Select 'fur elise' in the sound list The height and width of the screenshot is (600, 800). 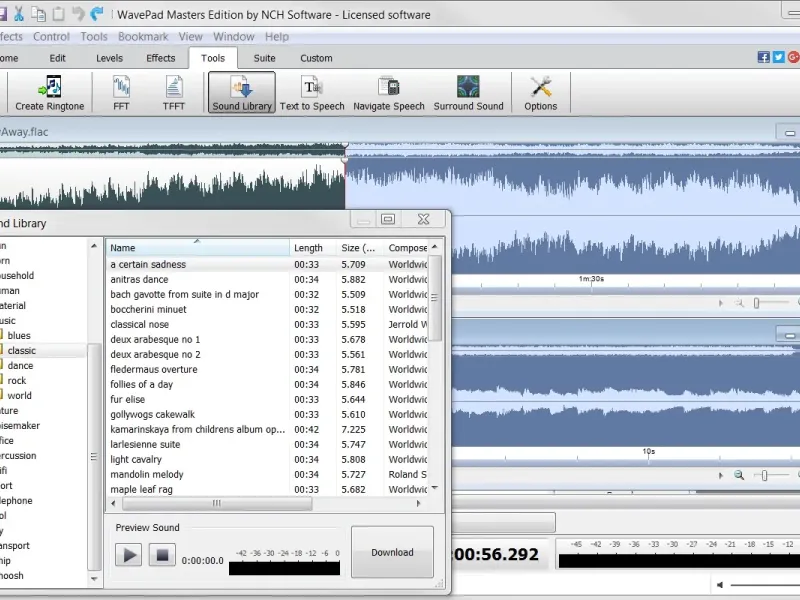click(128, 400)
